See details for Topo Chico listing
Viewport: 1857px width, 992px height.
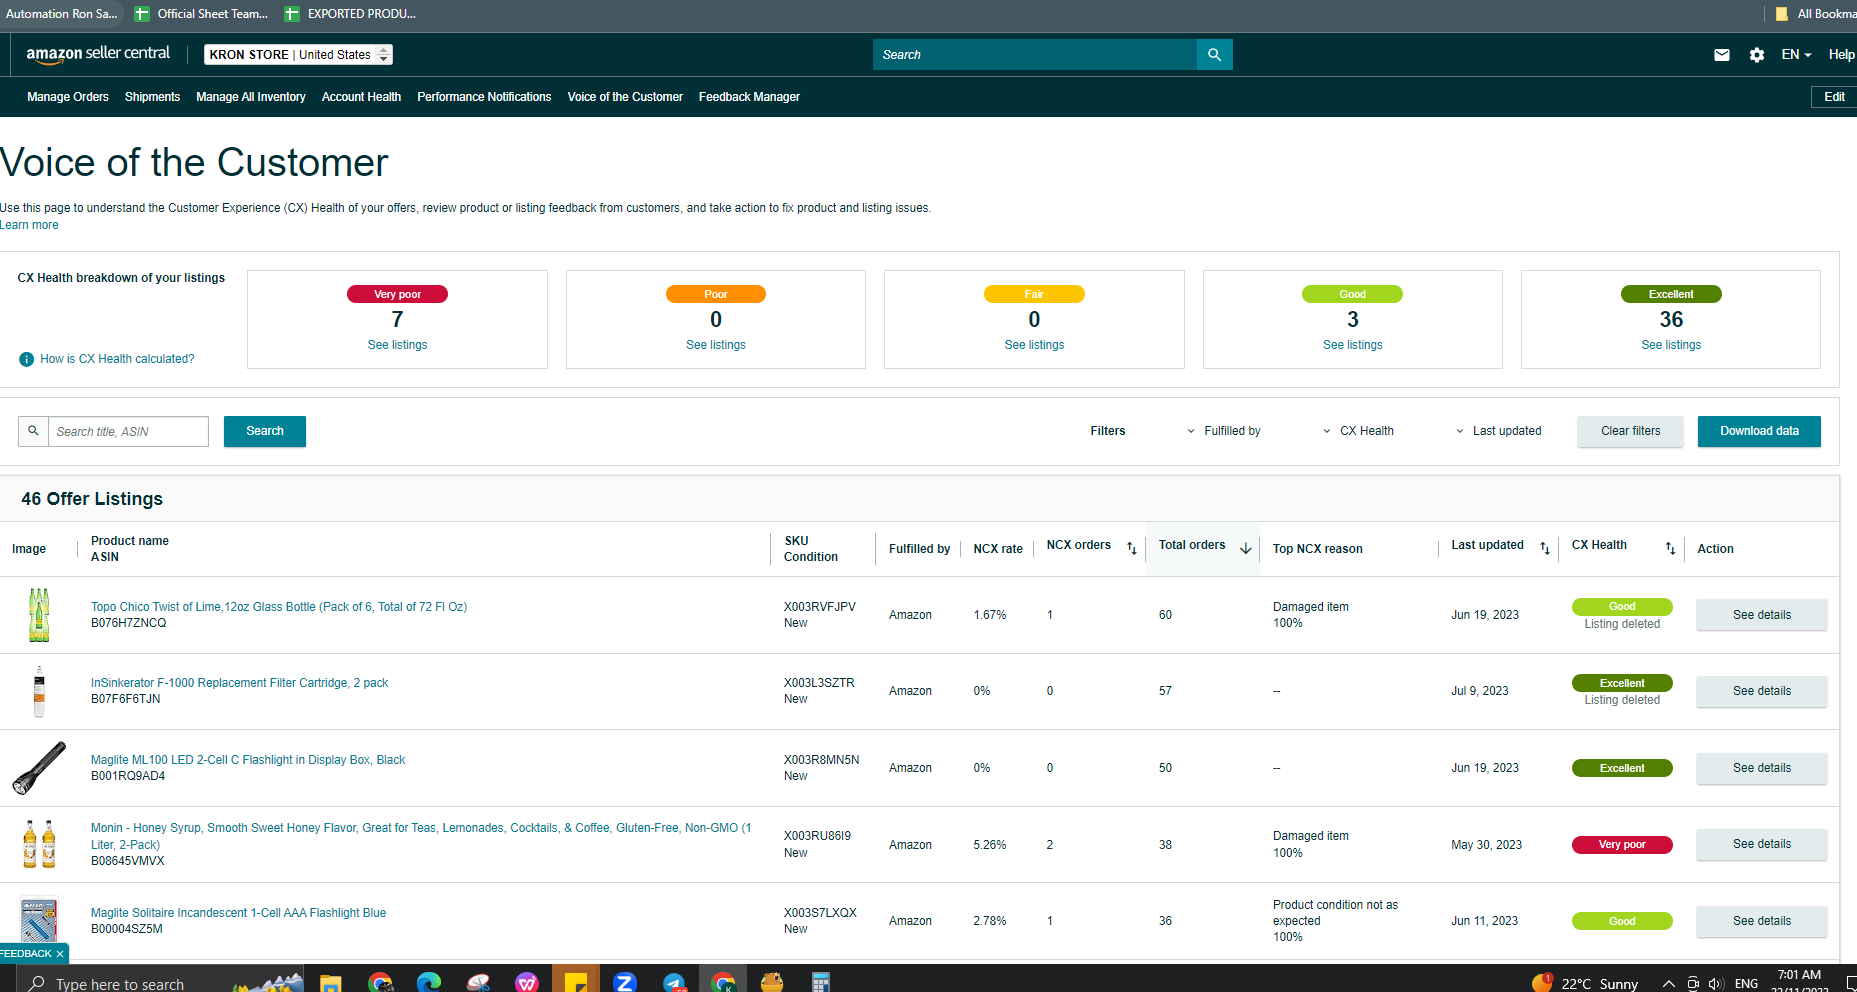coord(1761,615)
